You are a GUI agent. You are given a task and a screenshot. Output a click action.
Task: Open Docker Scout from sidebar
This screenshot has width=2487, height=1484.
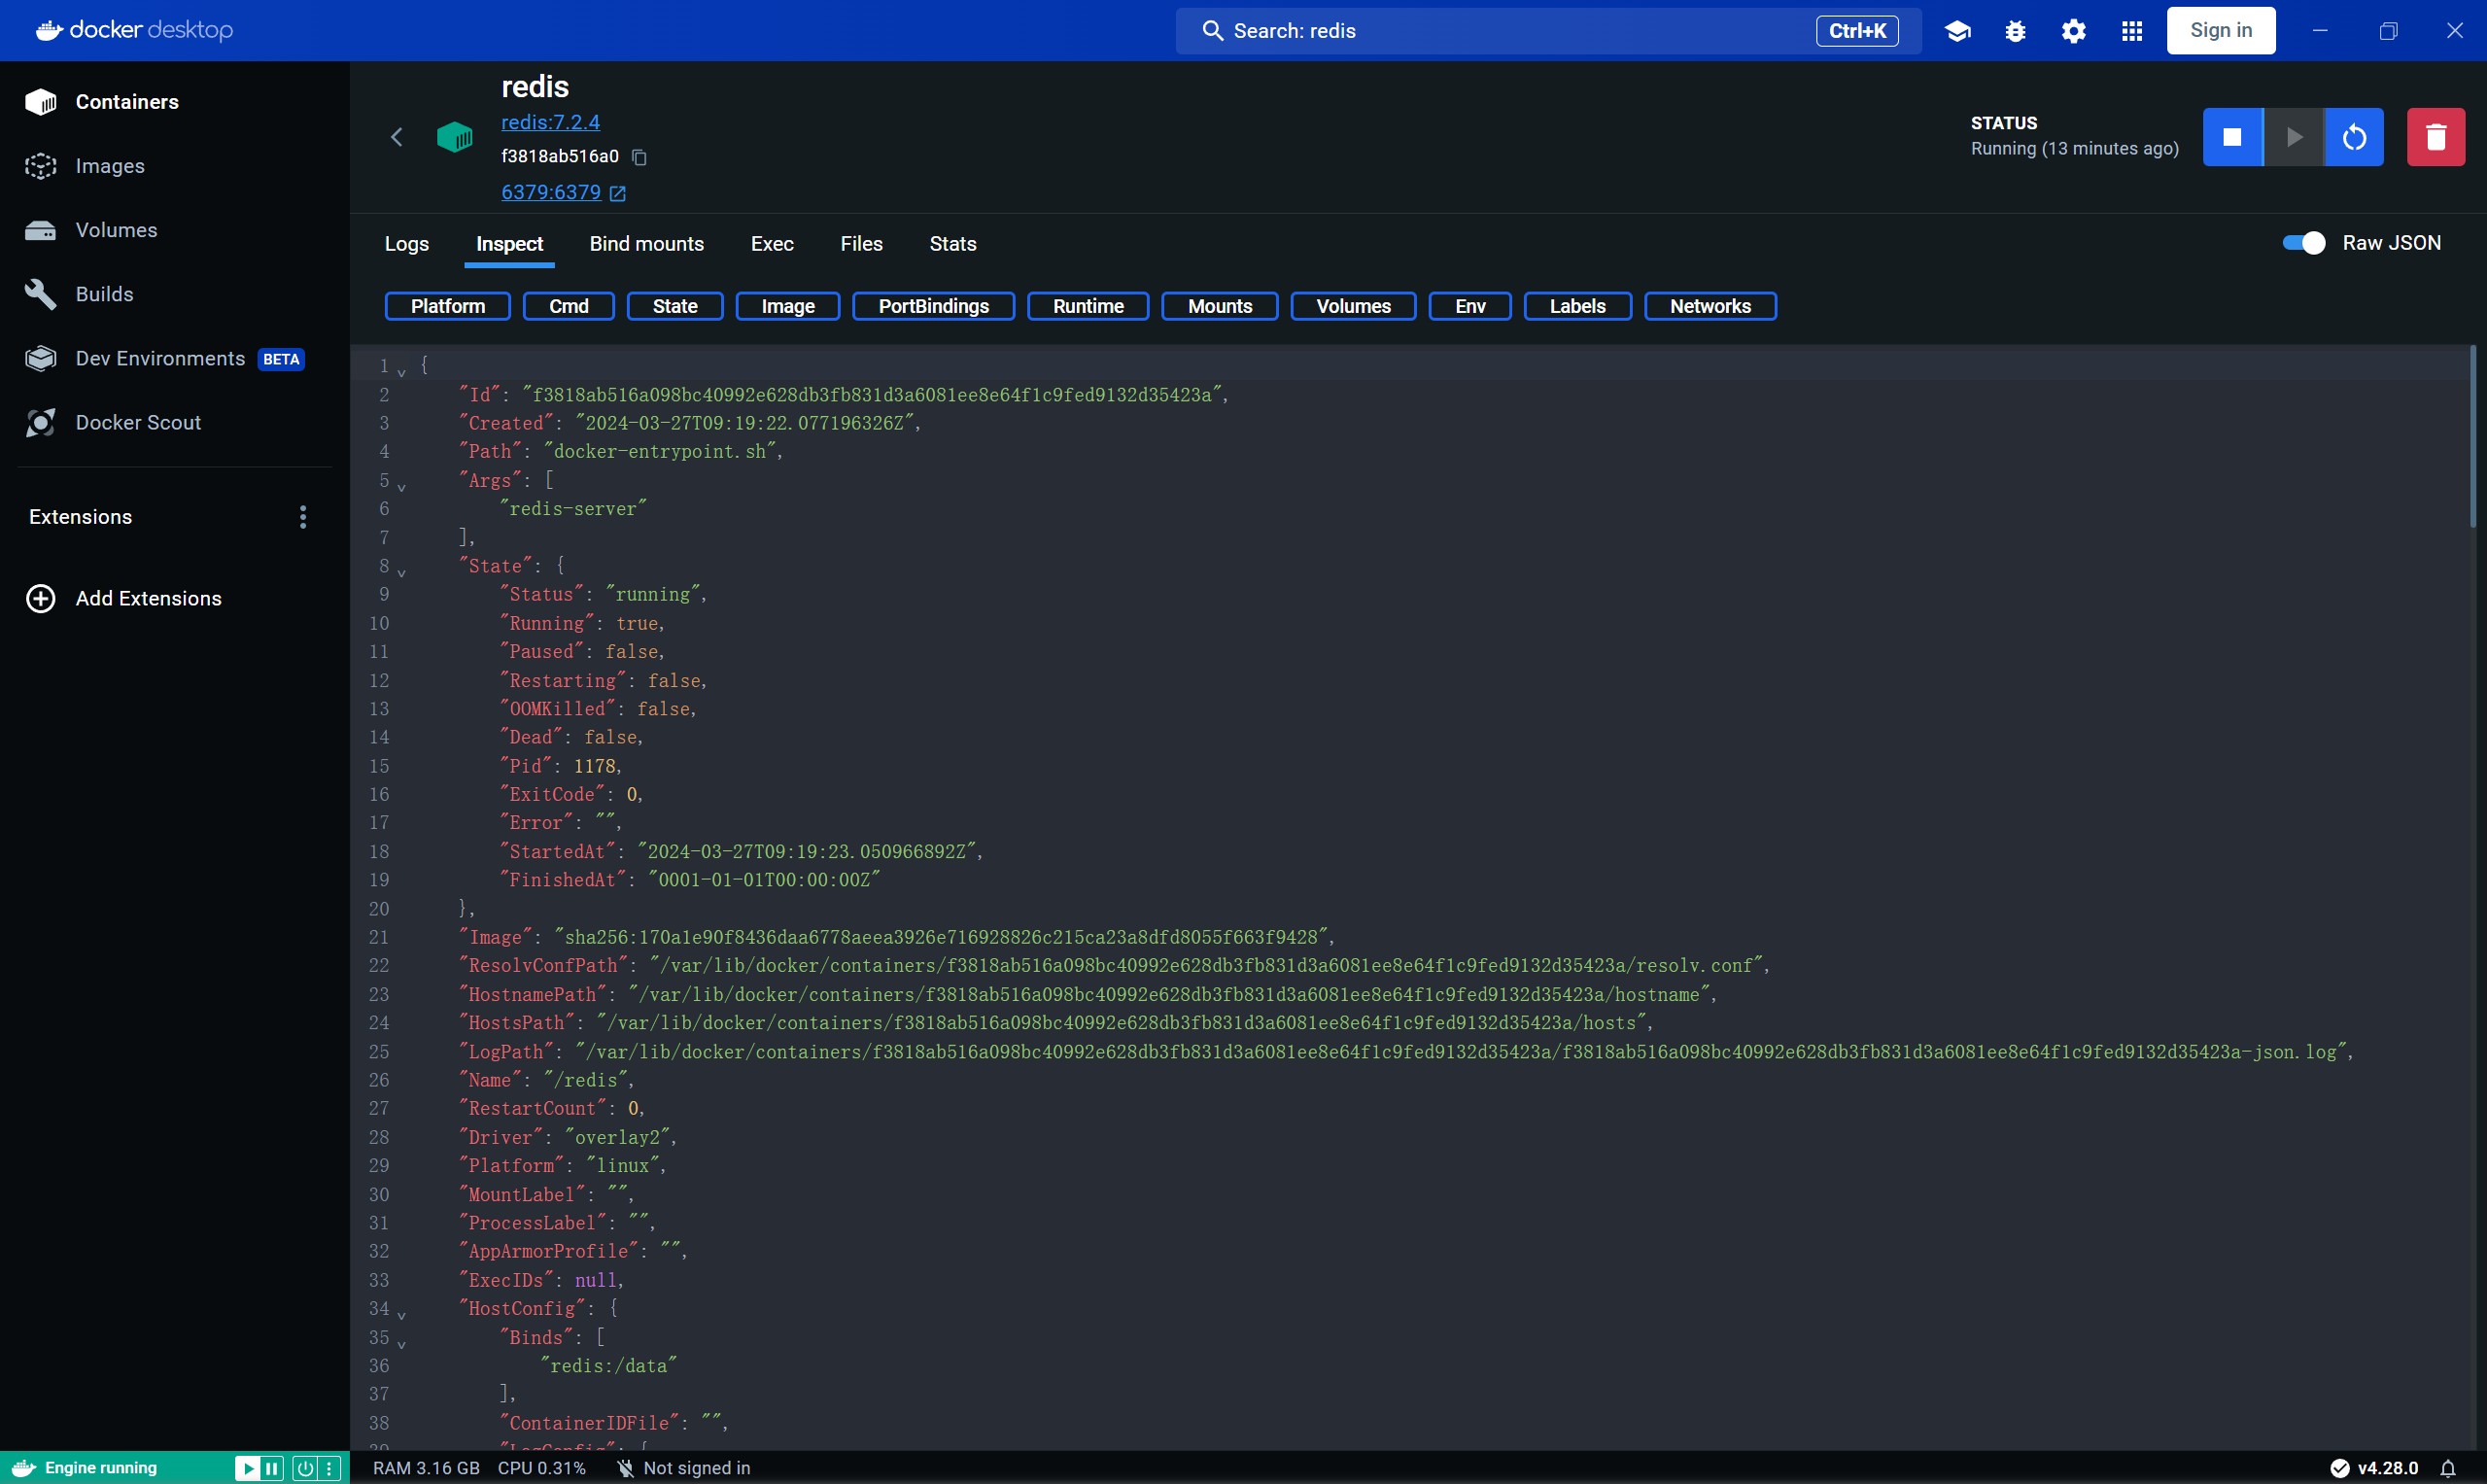138,422
